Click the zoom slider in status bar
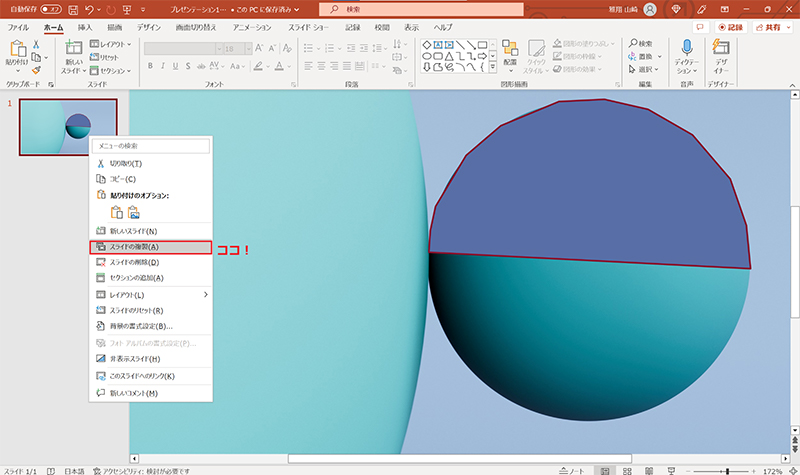Viewport: 800px width, 475px height. pyautogui.click(x=726, y=469)
